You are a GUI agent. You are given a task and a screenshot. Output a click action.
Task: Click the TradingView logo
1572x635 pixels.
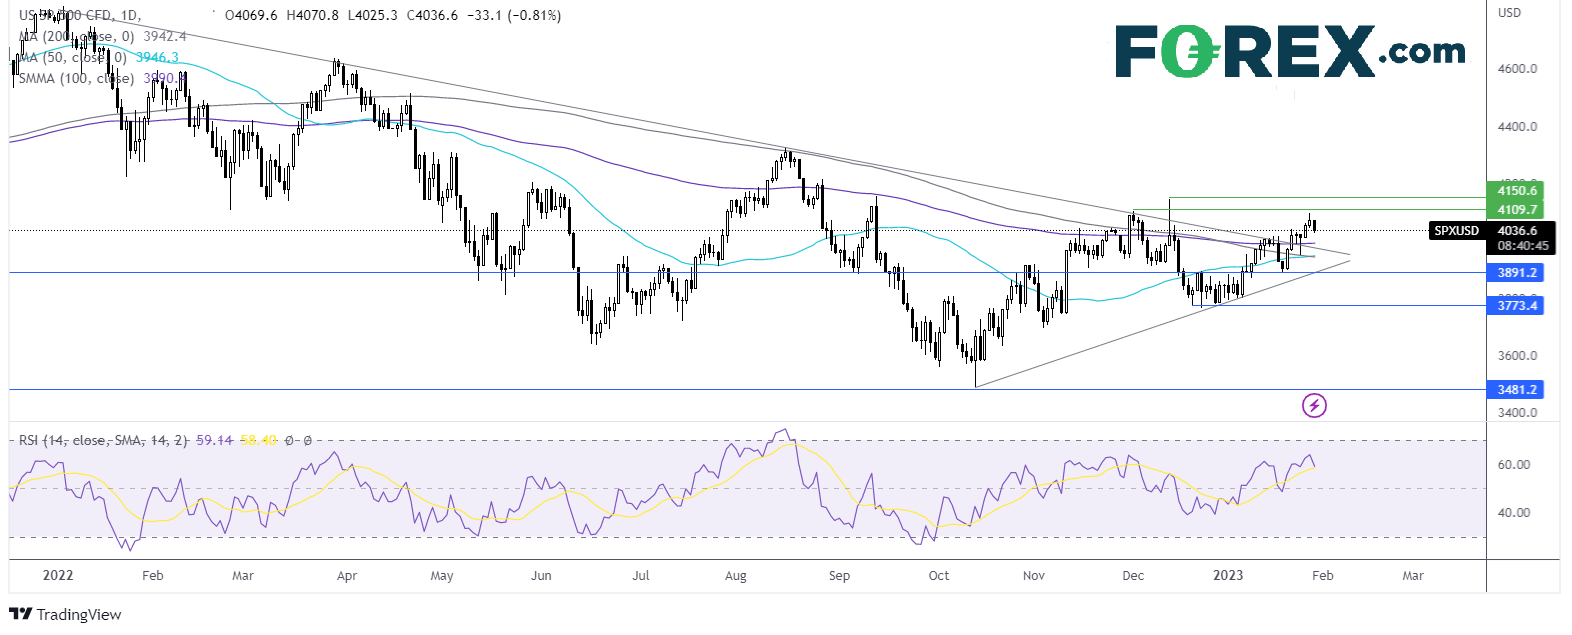coord(65,614)
